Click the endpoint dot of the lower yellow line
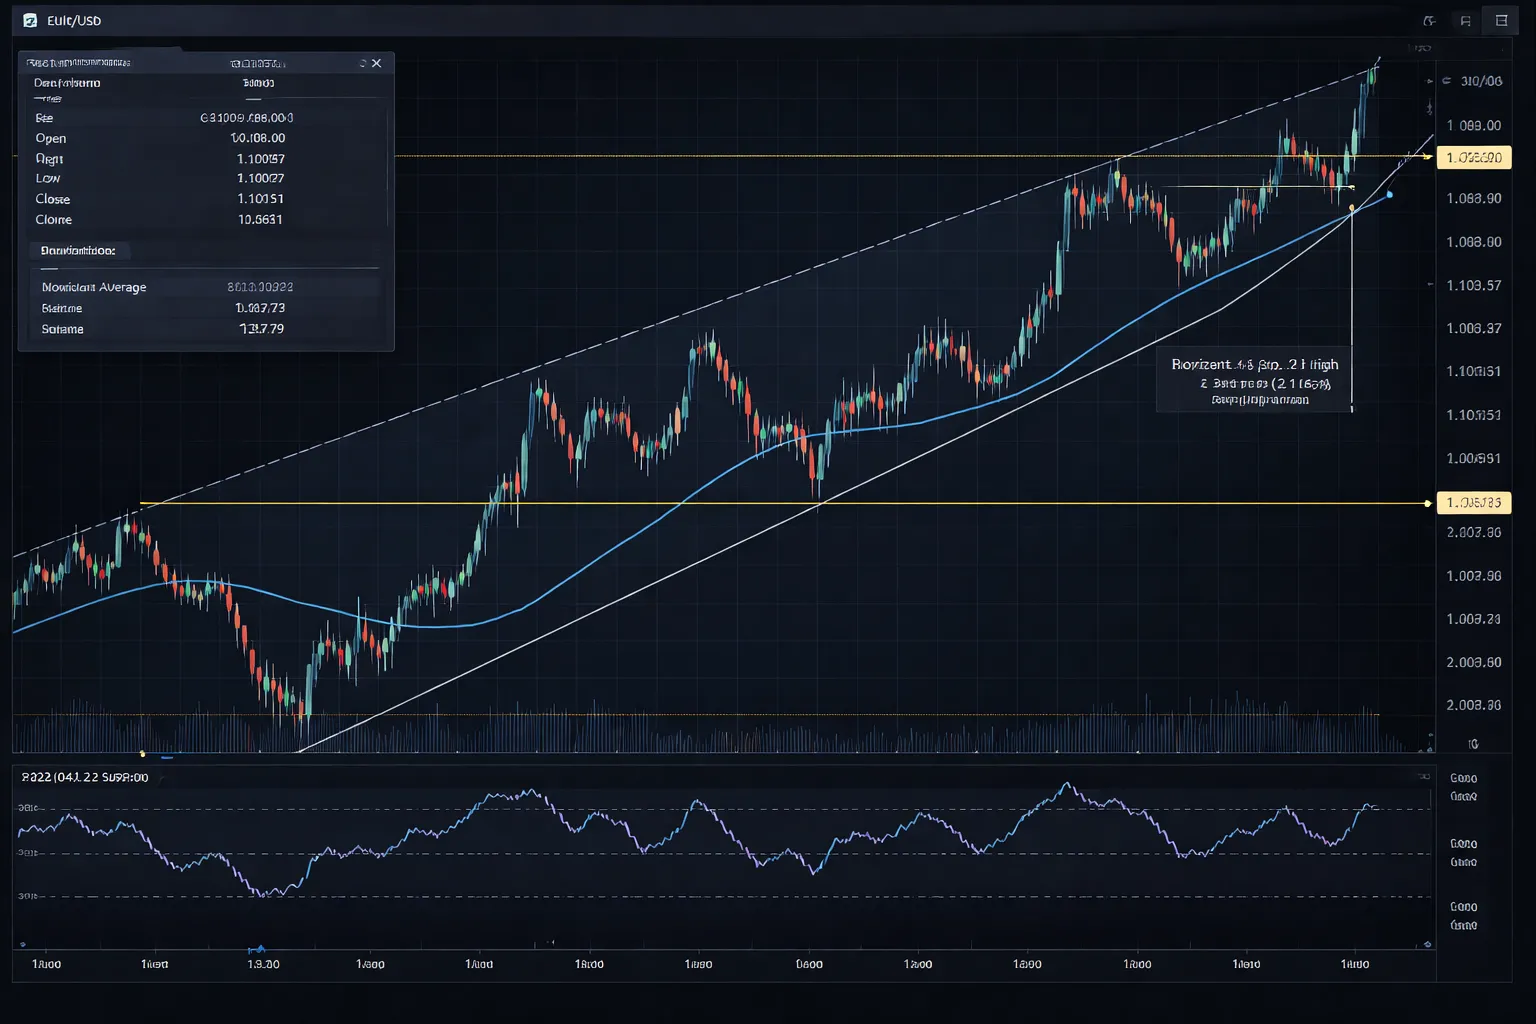 click(x=1428, y=503)
